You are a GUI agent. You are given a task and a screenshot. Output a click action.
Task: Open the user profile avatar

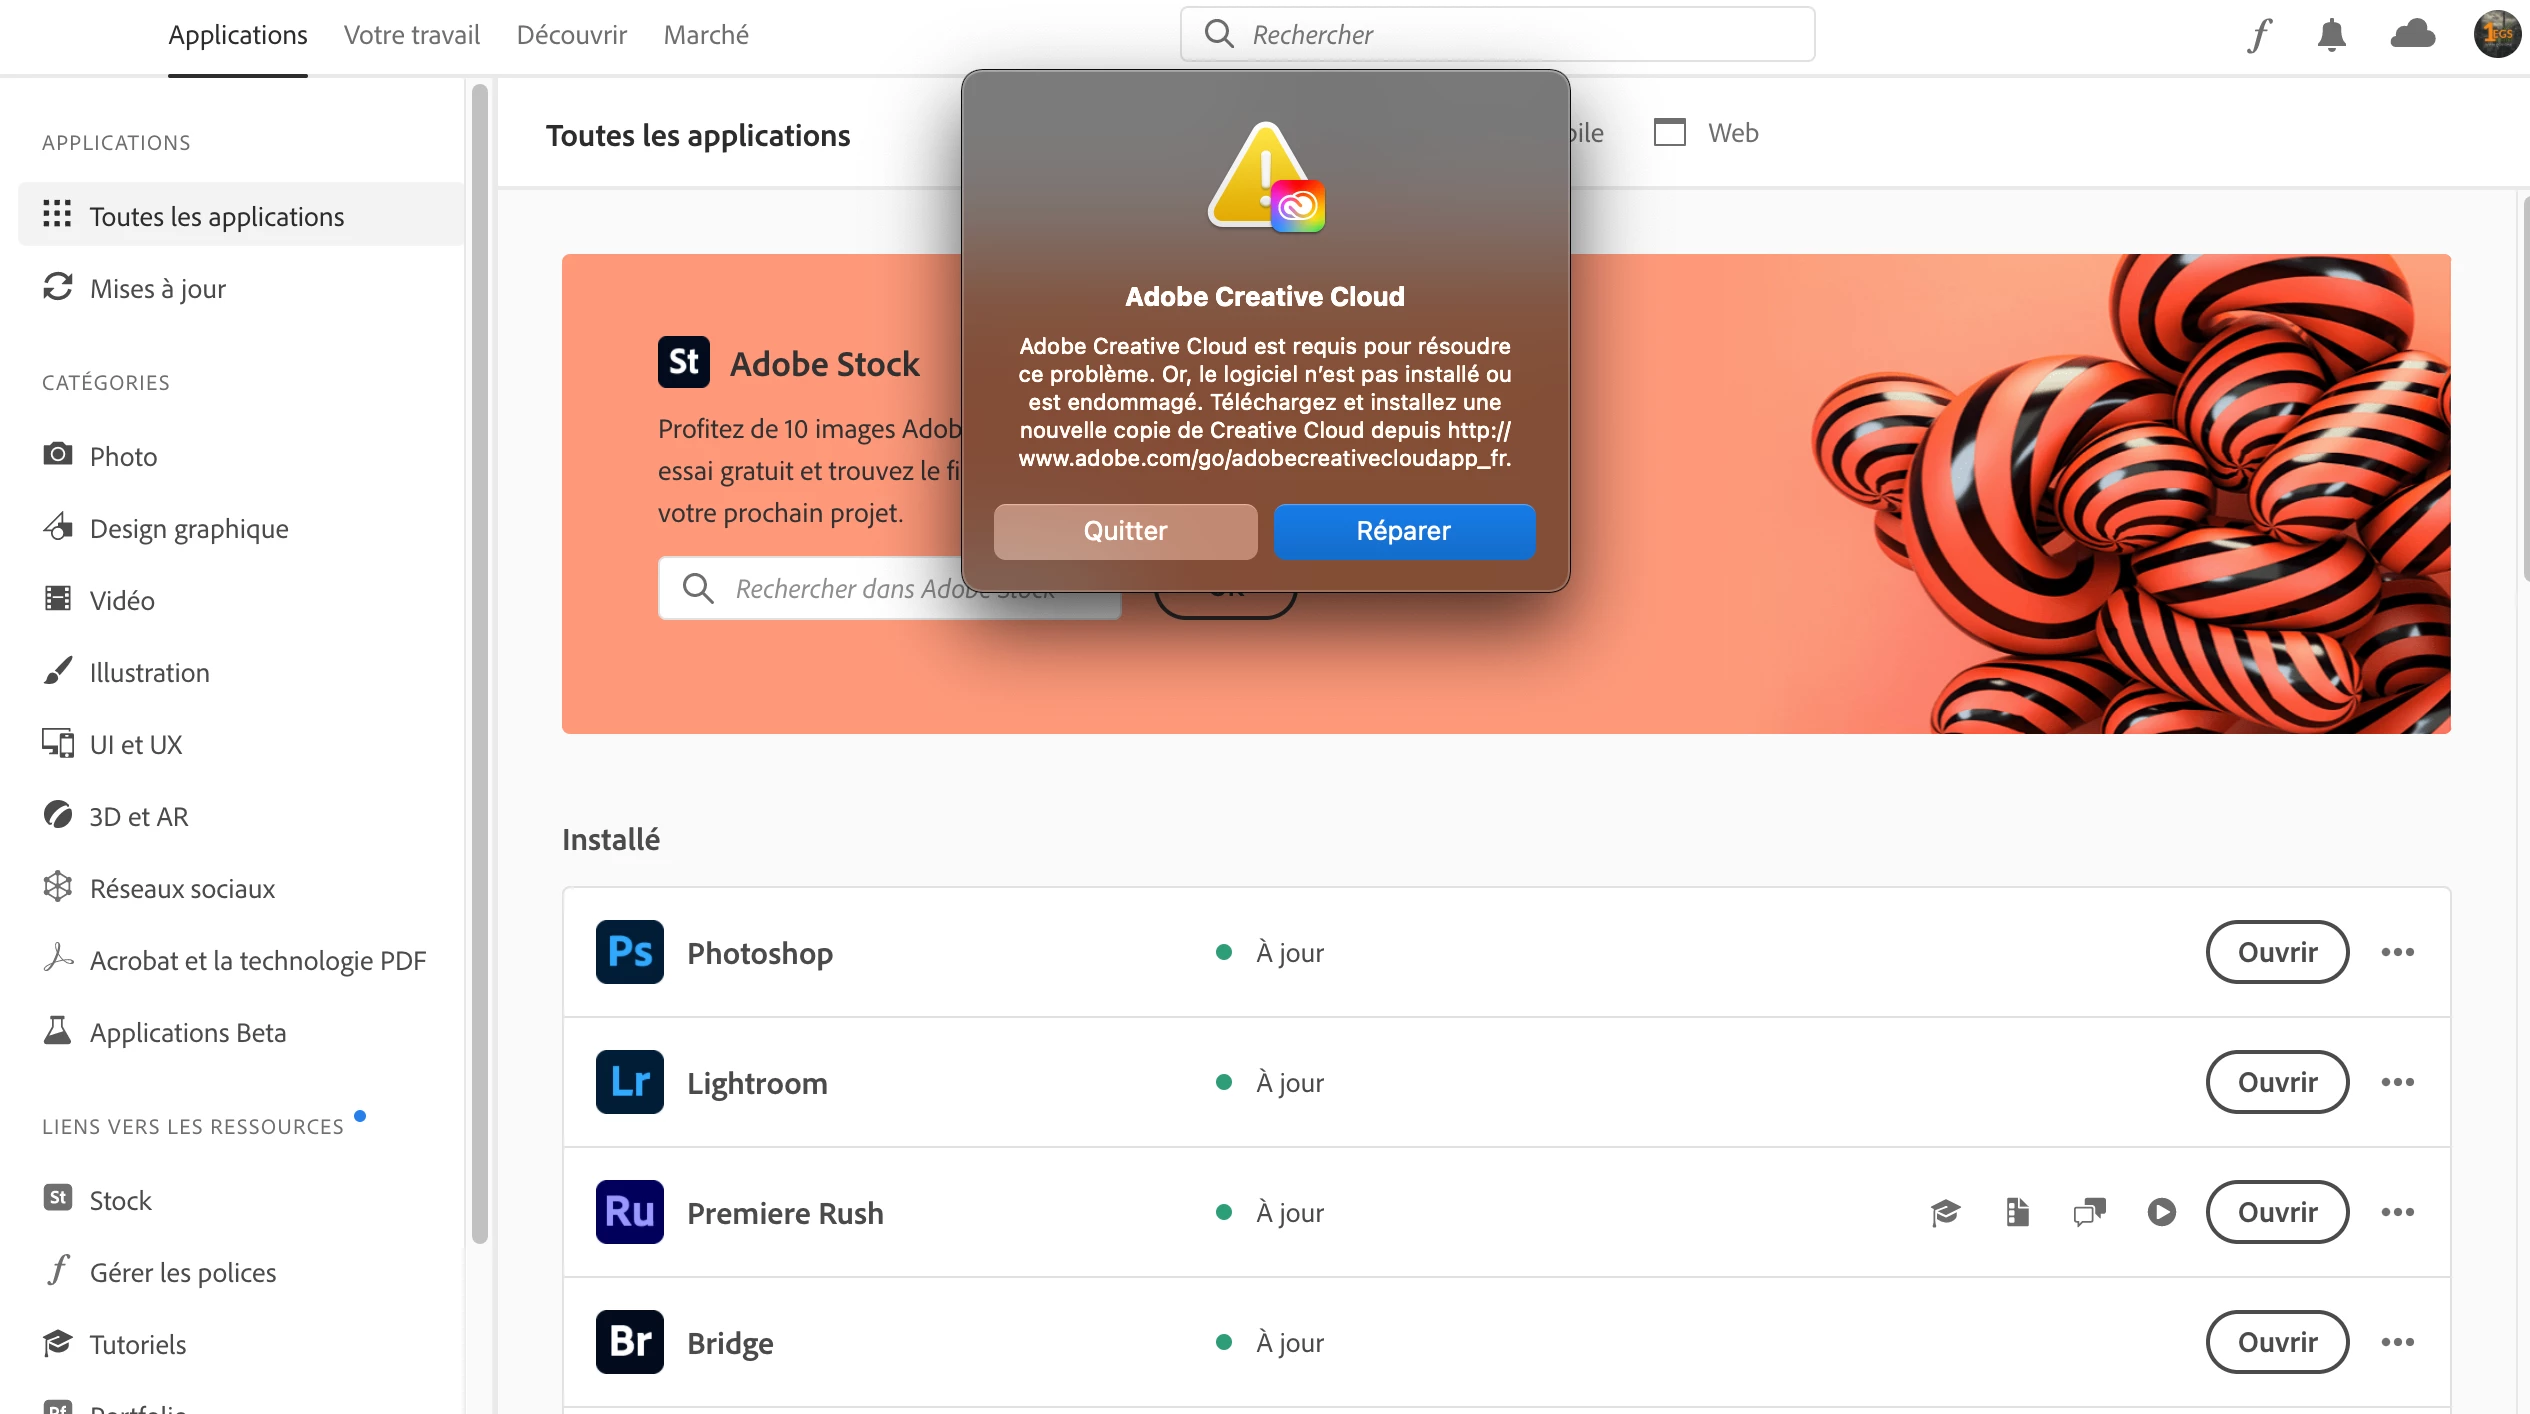tap(2496, 35)
